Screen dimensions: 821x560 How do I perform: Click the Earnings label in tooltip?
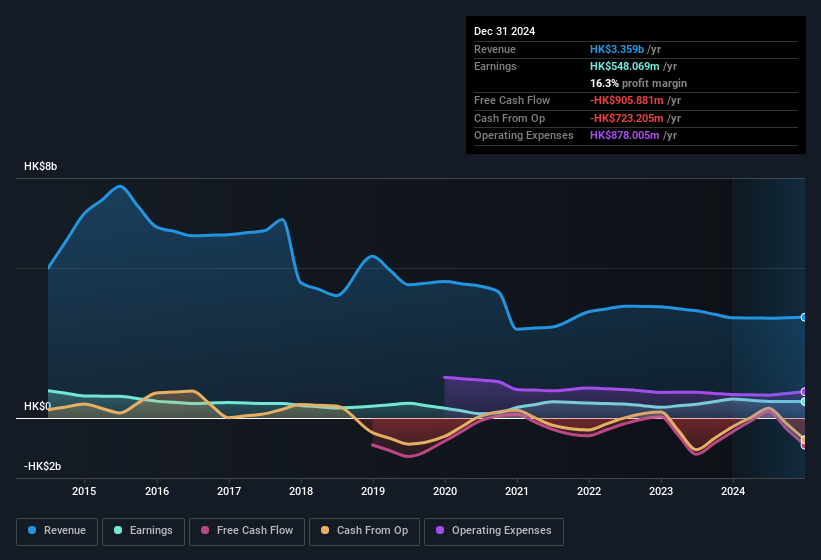coord(495,66)
